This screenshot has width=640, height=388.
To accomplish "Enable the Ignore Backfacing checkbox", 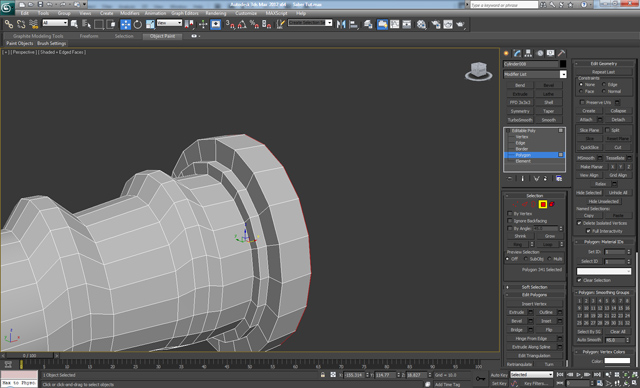I will 510,221.
